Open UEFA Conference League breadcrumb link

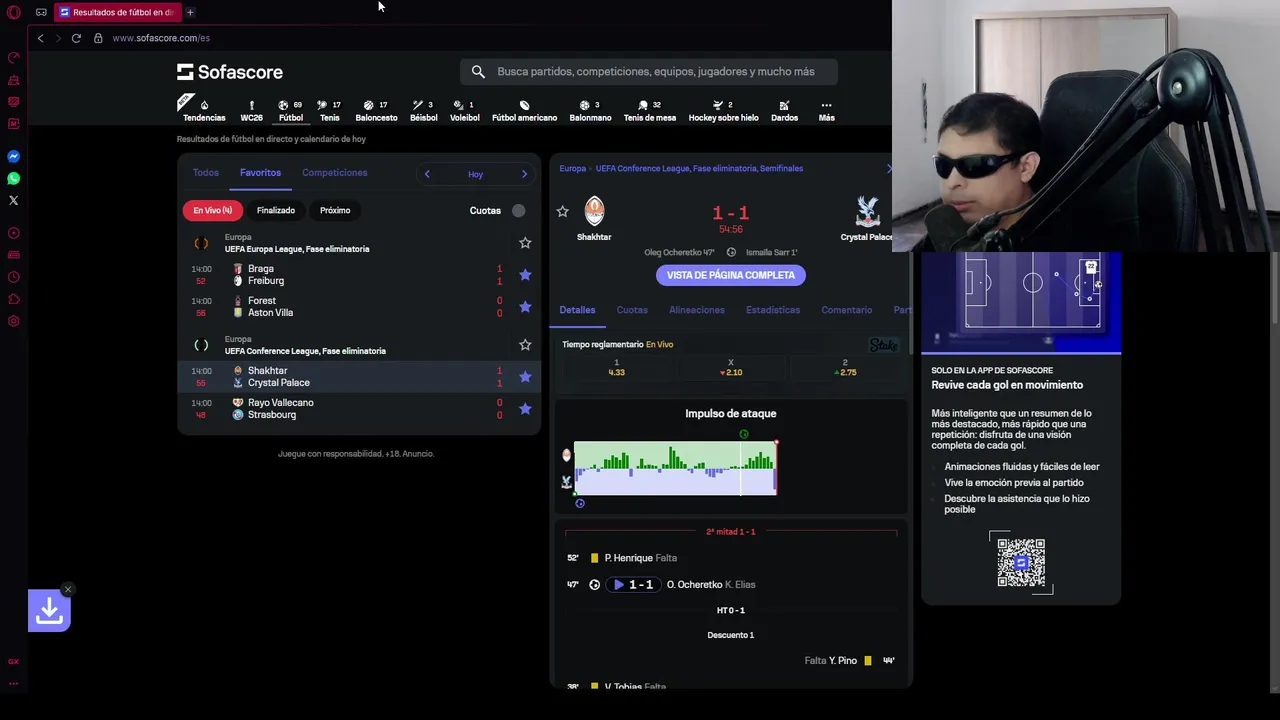pyautogui.click(x=698, y=169)
